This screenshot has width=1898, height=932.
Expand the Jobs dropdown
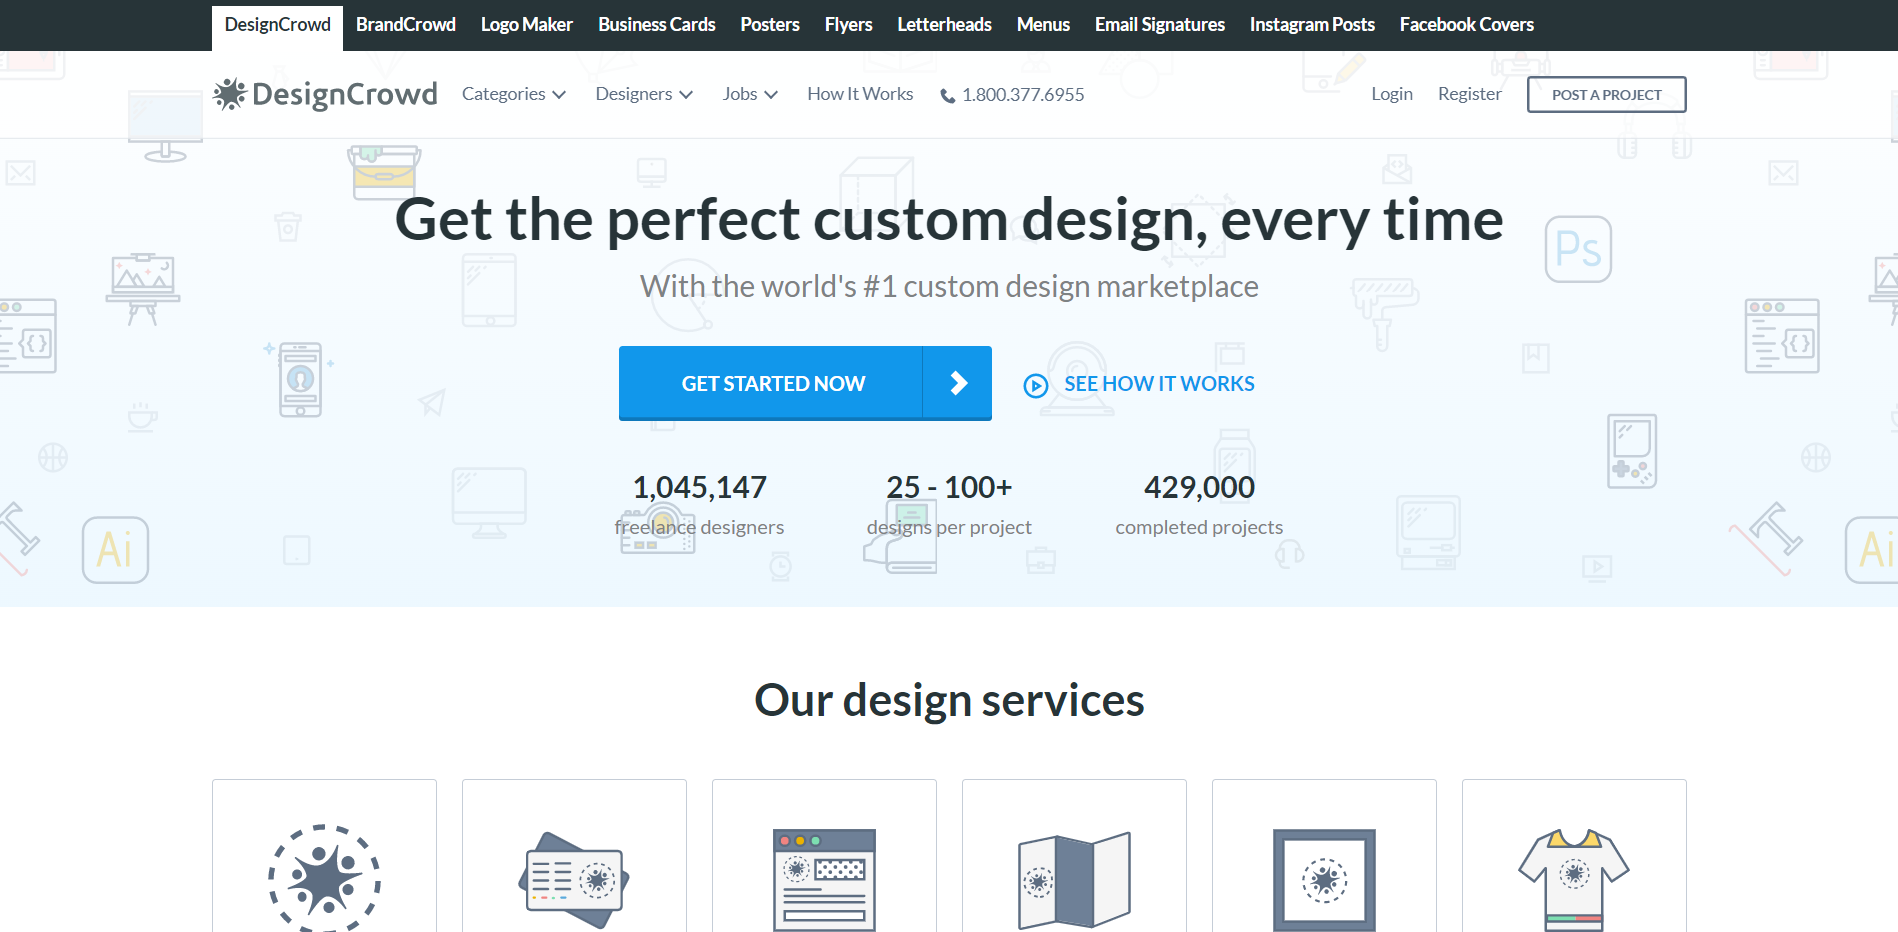pyautogui.click(x=750, y=94)
